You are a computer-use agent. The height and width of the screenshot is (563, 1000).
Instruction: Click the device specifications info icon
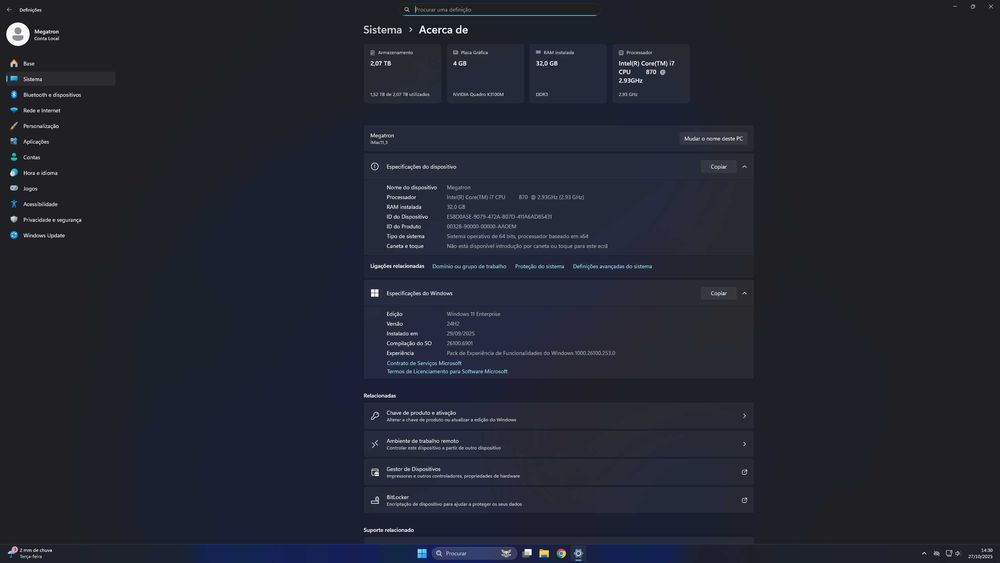[x=374, y=166]
